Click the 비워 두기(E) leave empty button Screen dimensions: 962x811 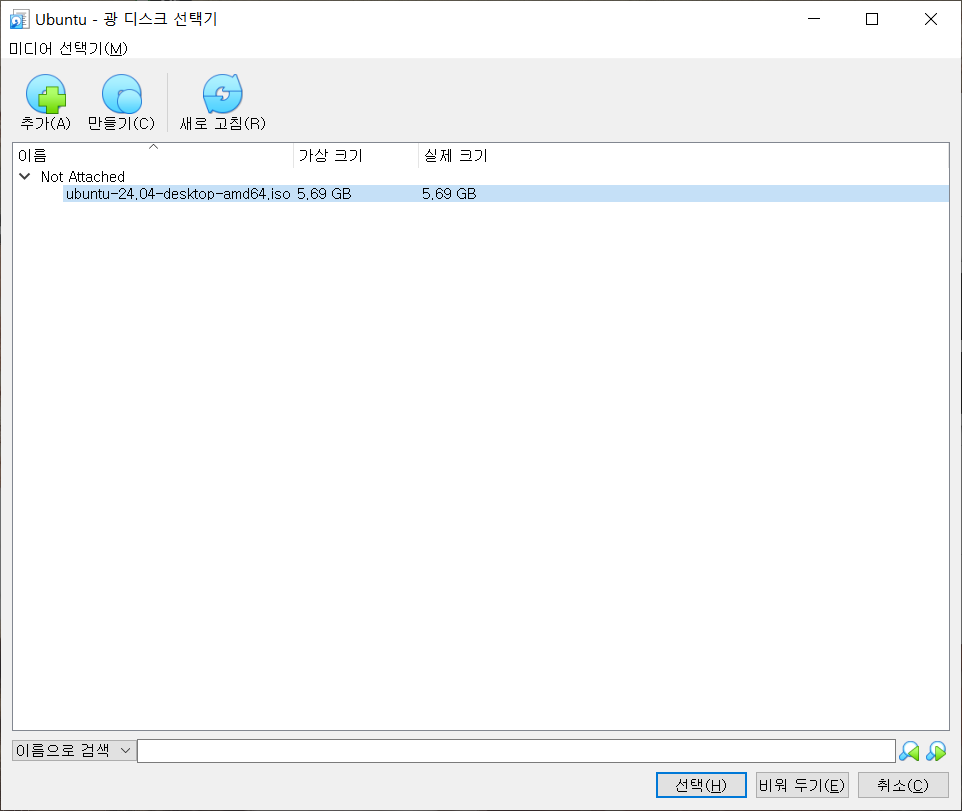tap(802, 785)
